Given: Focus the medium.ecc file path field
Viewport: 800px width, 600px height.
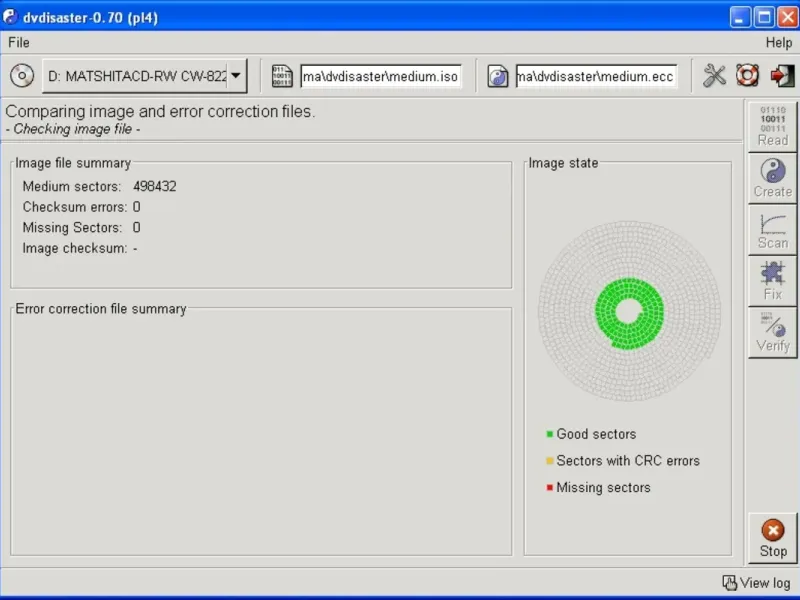Looking at the screenshot, I should click(x=596, y=77).
